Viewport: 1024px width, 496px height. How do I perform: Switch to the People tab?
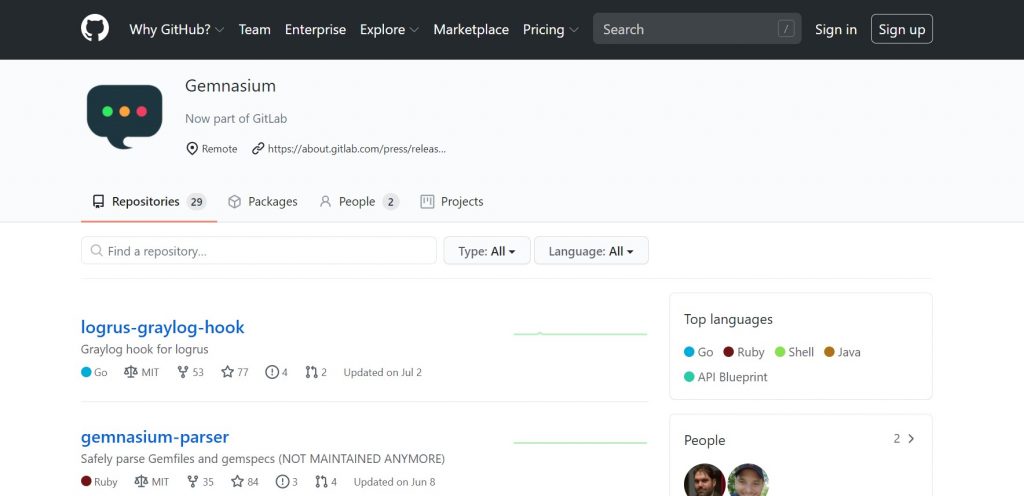359,202
